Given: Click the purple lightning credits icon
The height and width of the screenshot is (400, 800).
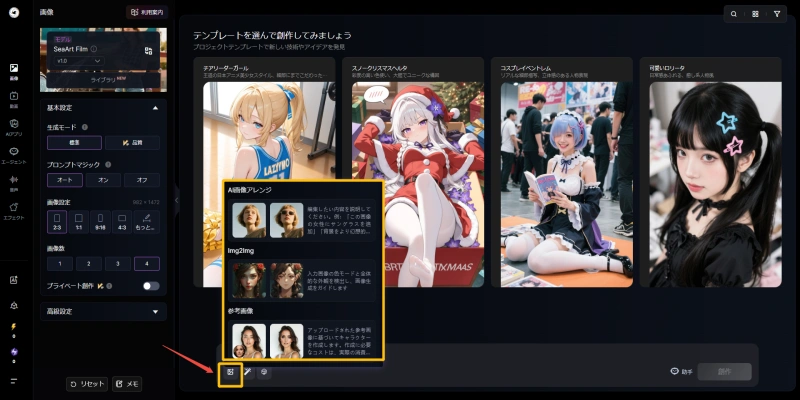Looking at the screenshot, I should click(x=14, y=352).
